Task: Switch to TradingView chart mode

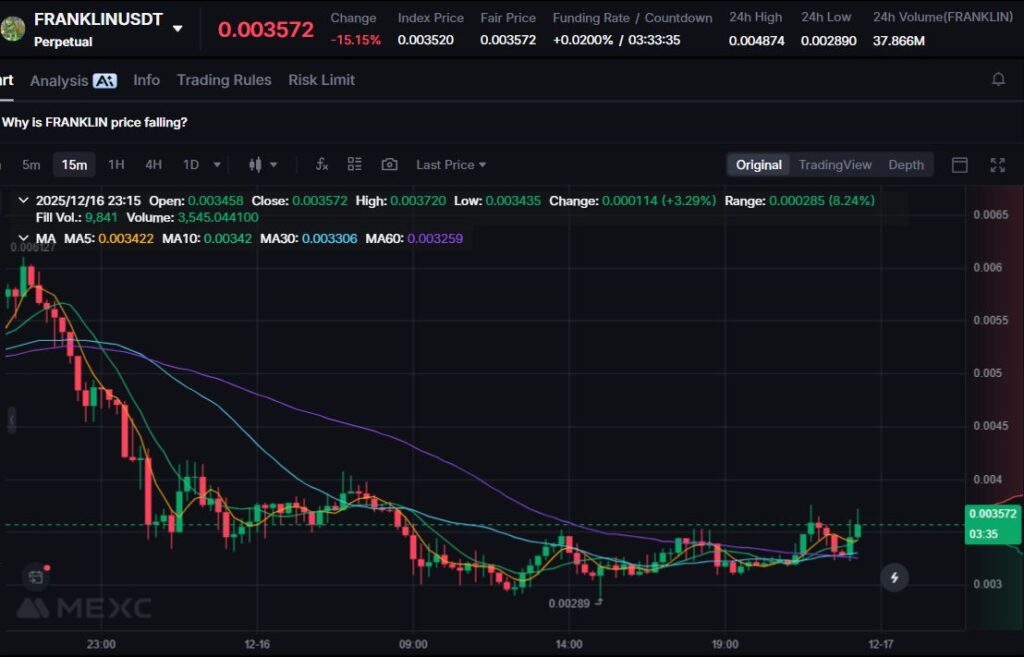Action: coord(834,165)
